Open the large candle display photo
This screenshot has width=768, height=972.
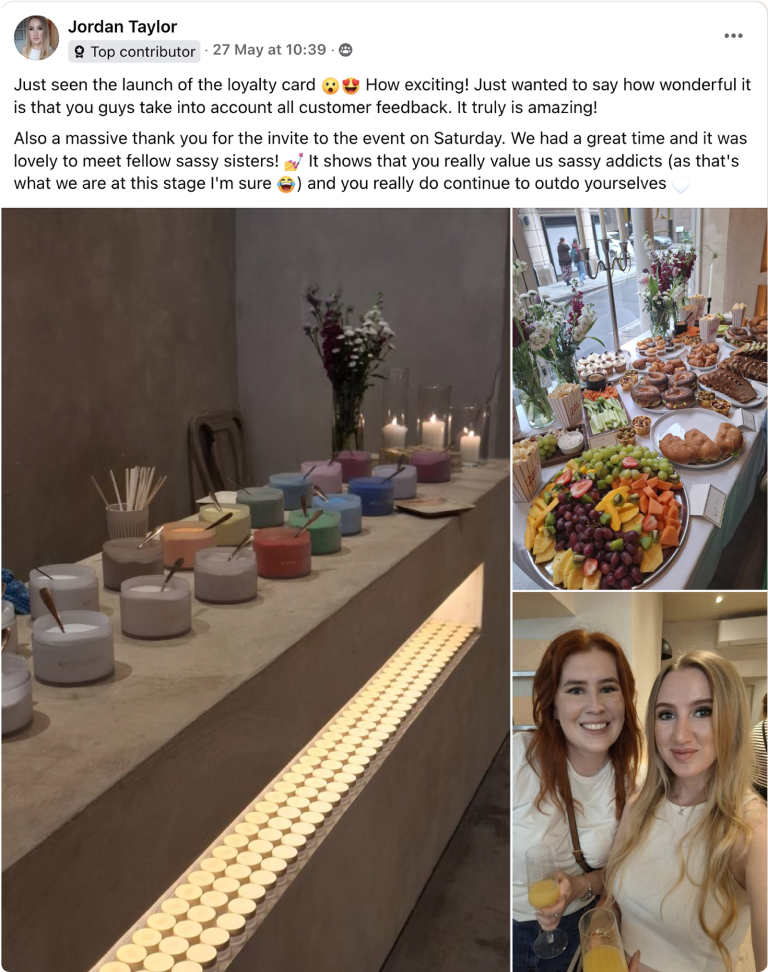[x=255, y=590]
